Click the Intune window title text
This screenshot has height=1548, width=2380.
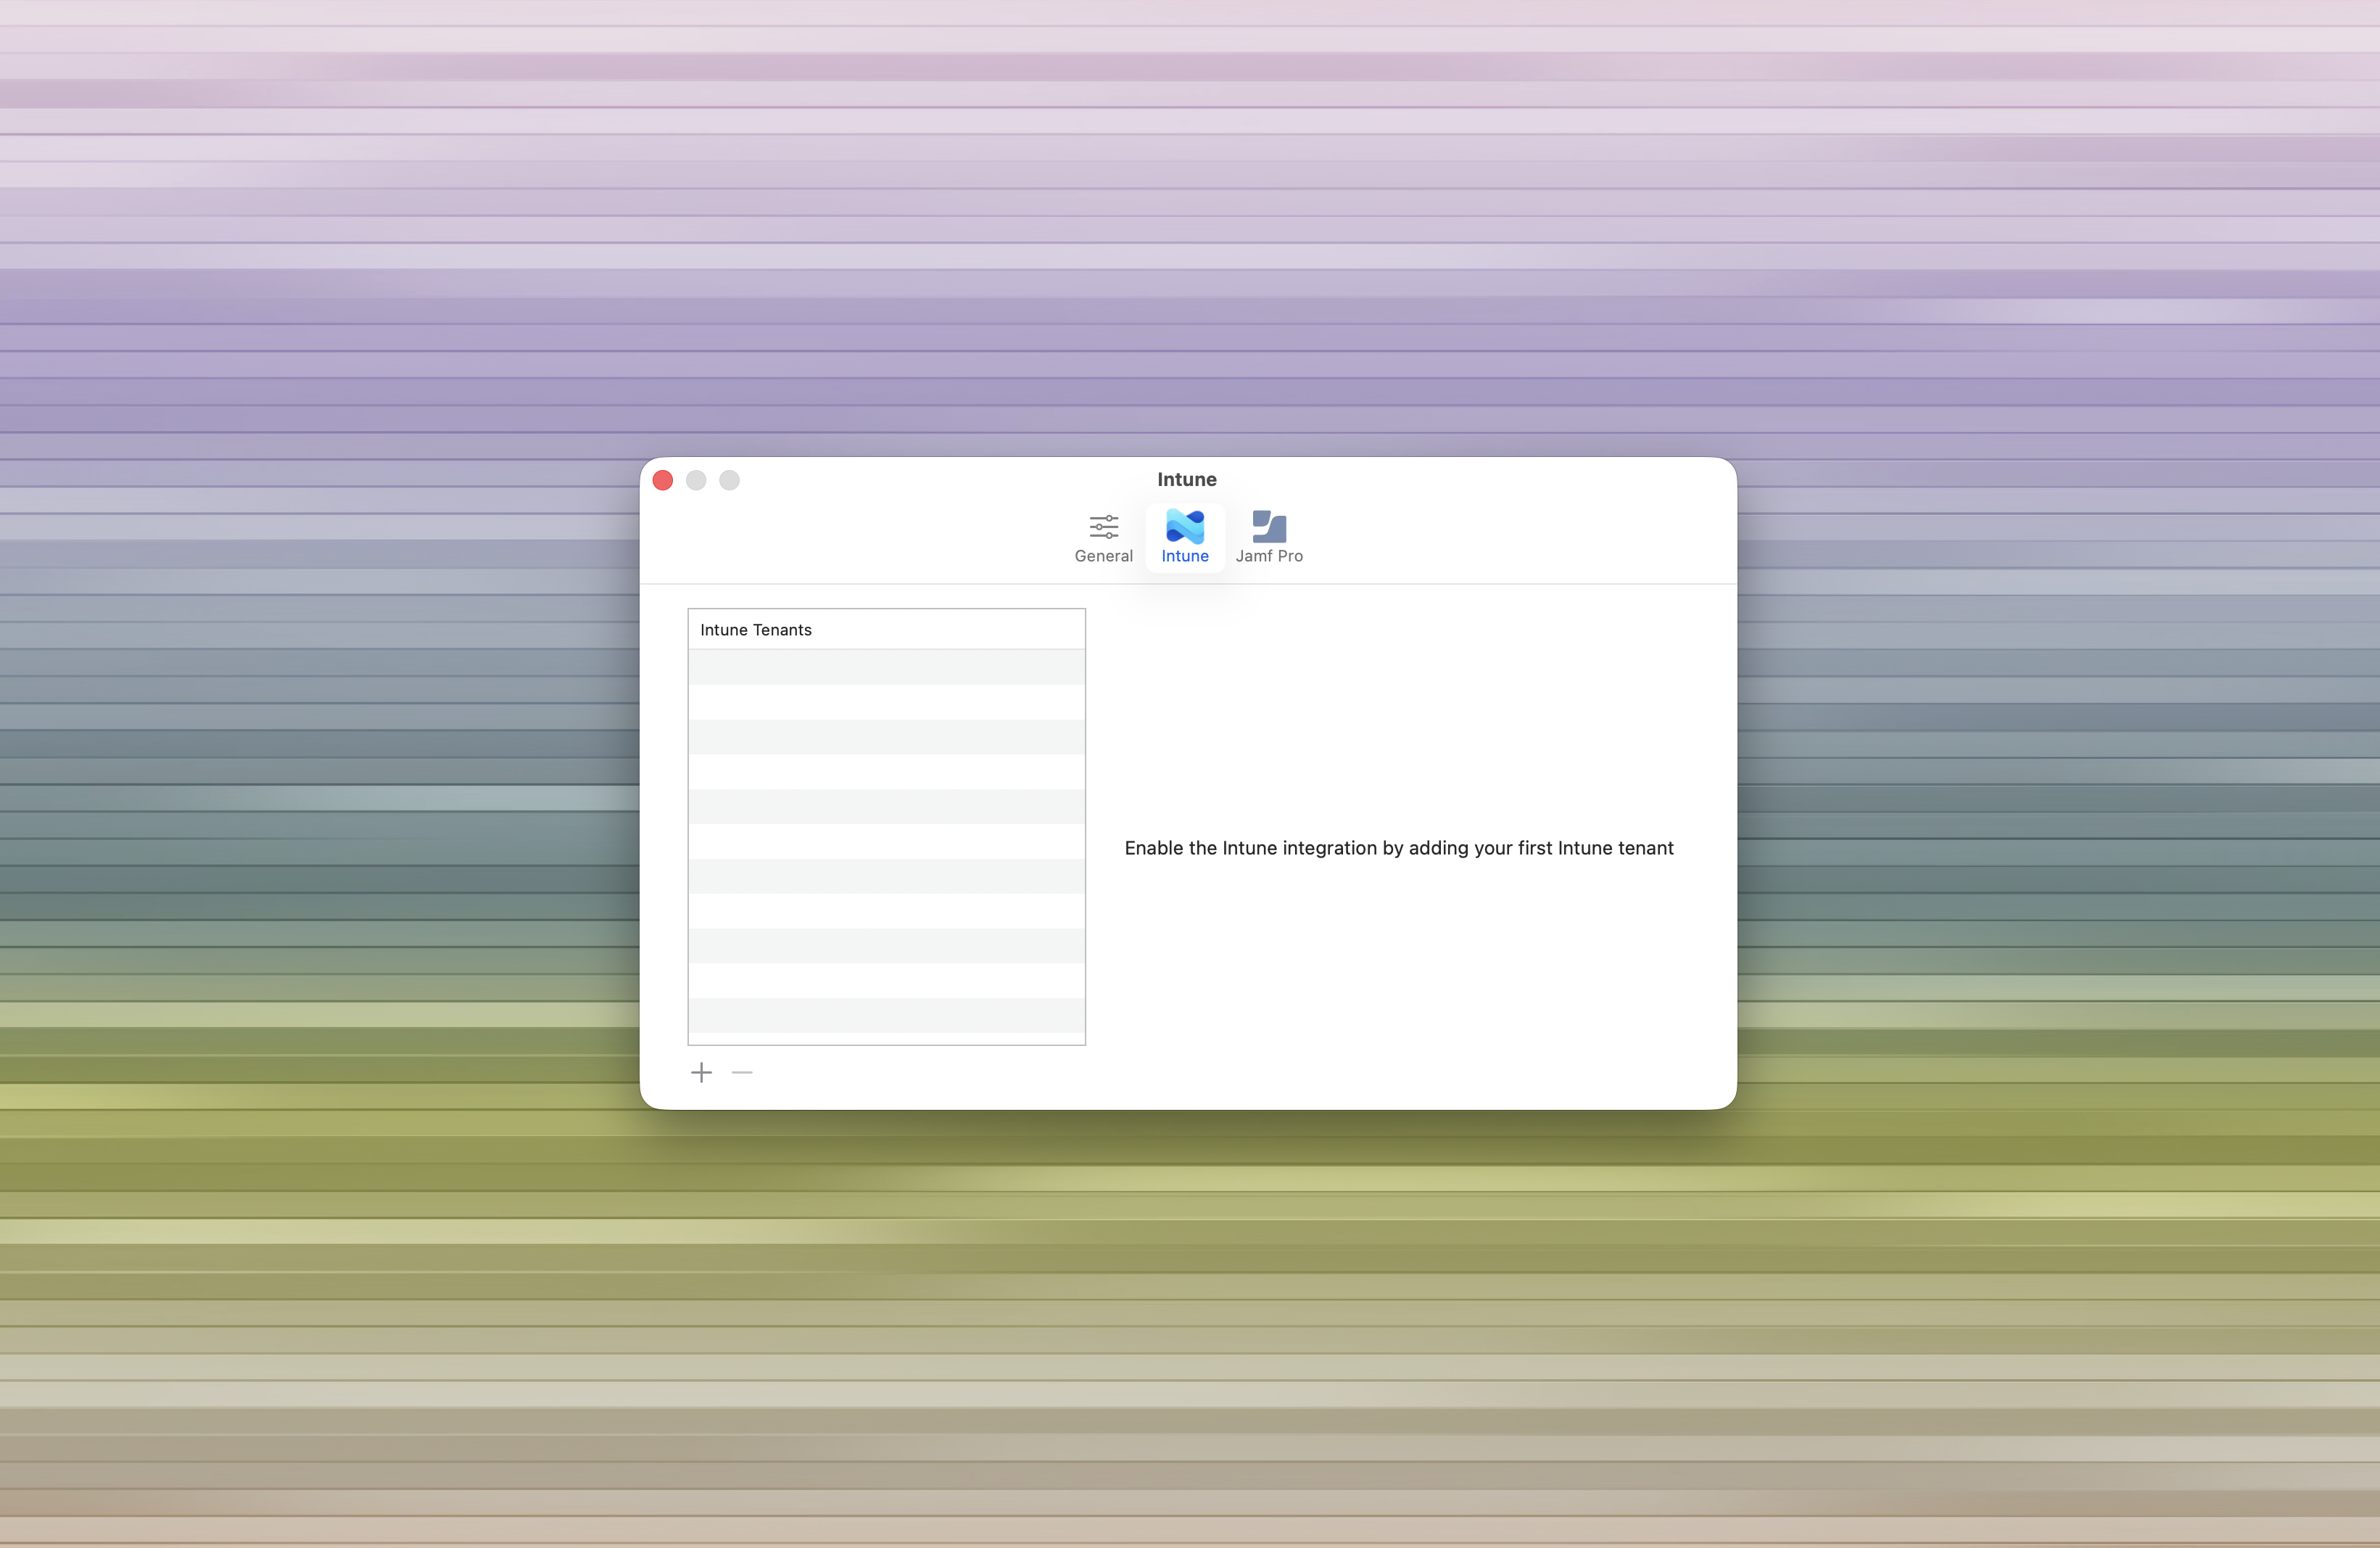pyautogui.click(x=1187, y=479)
